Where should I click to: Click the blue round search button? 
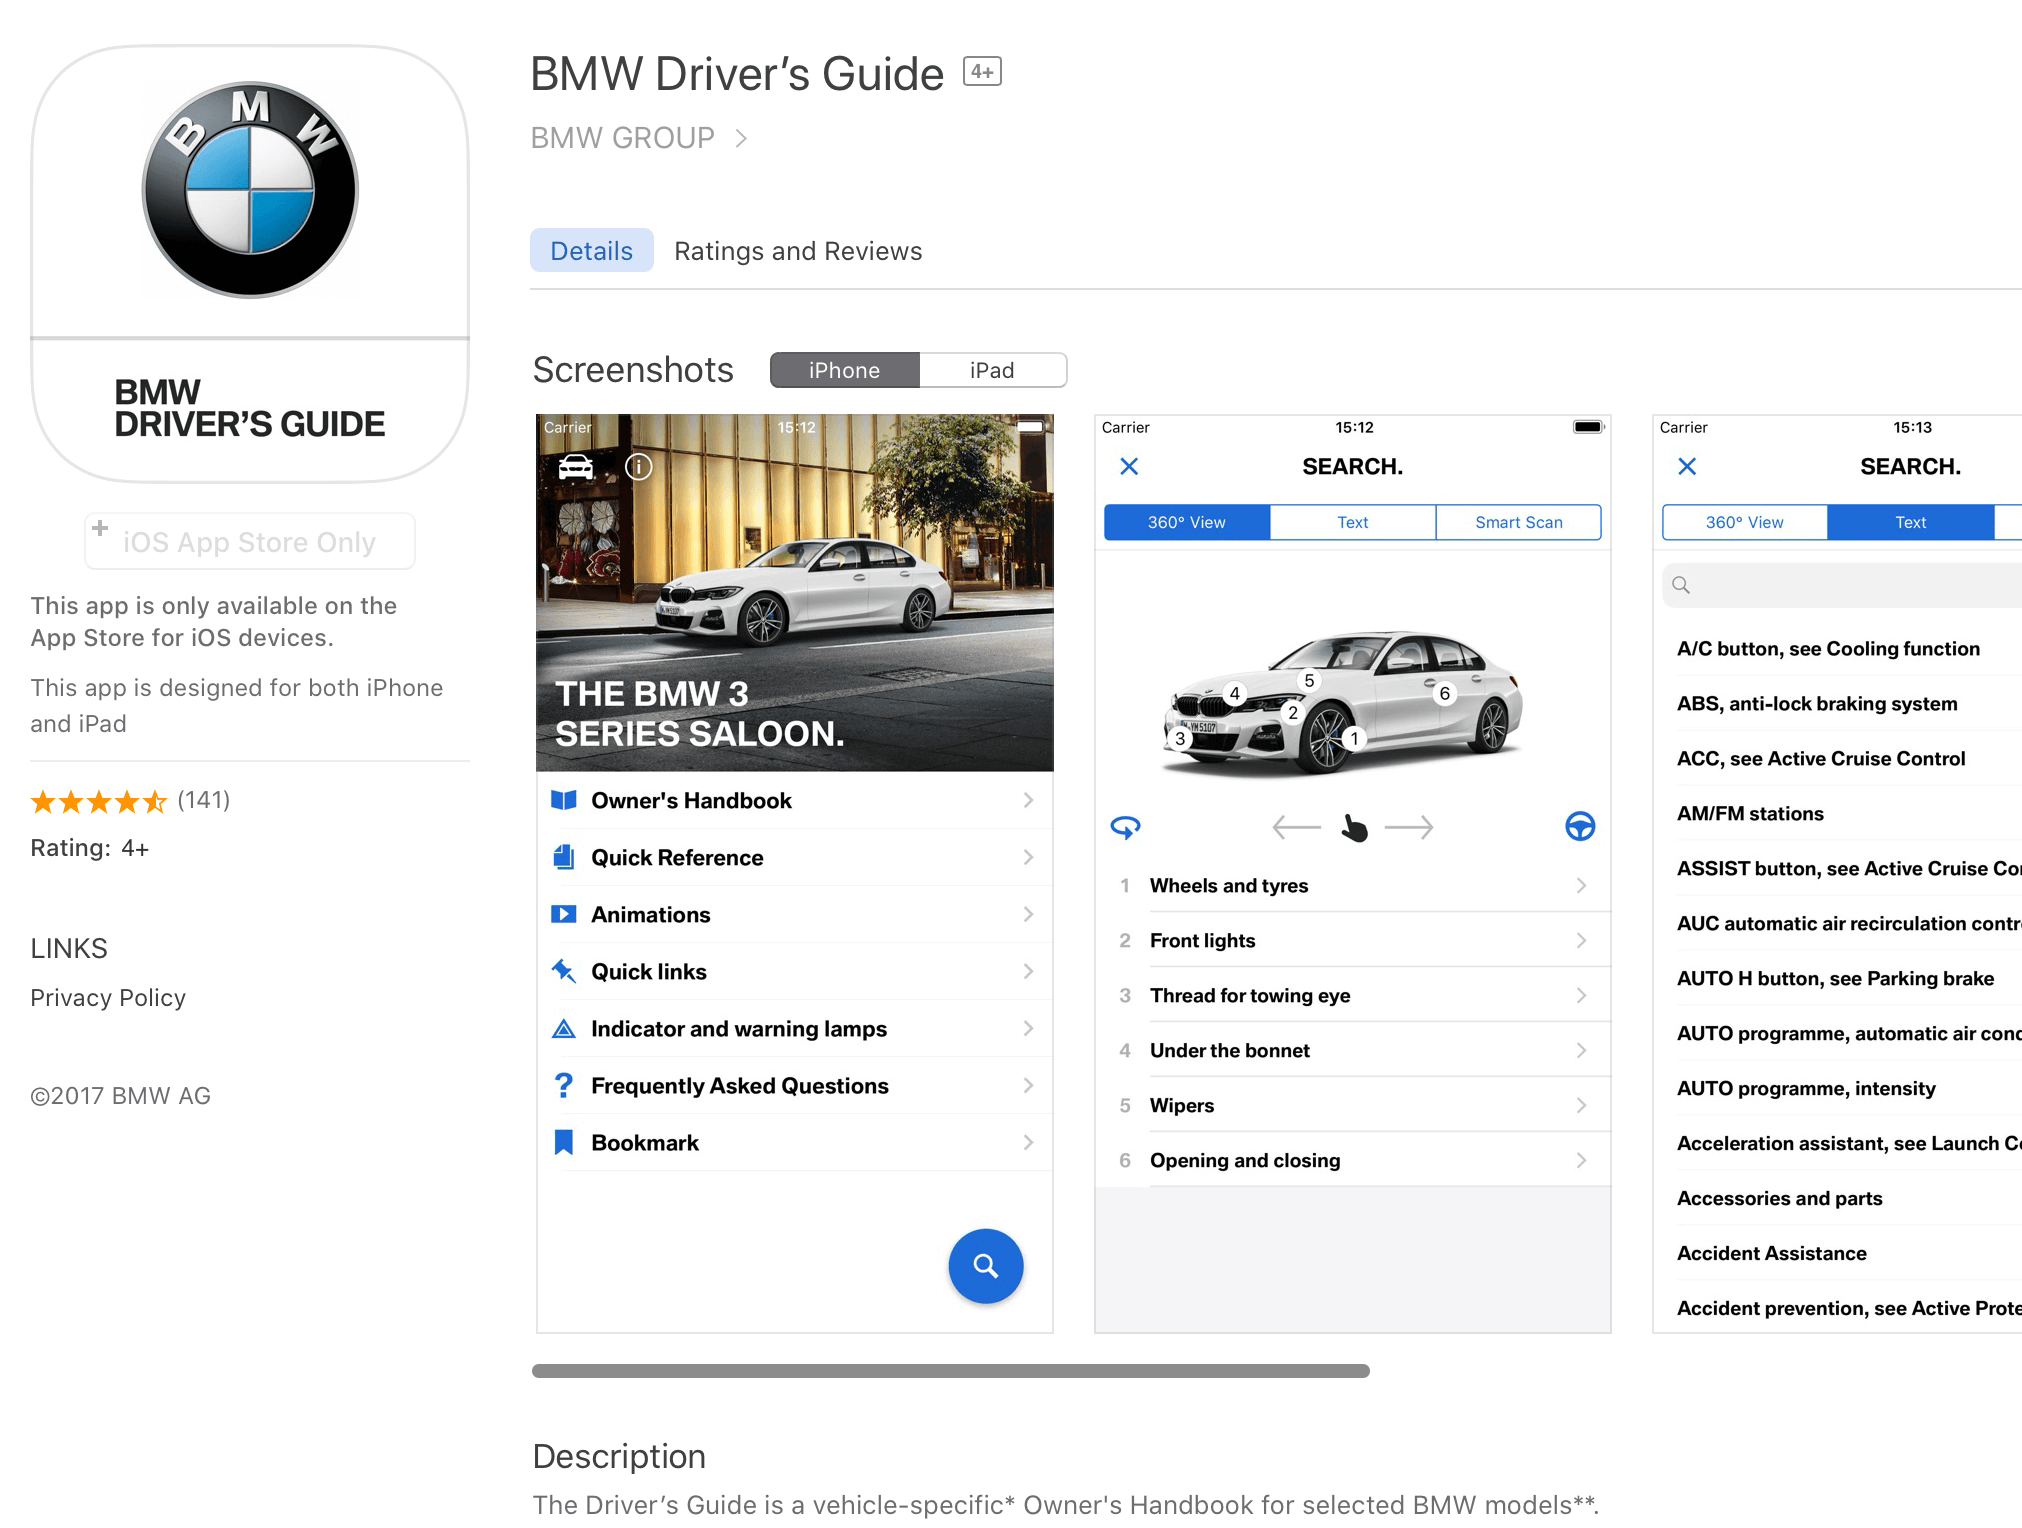986,1266
